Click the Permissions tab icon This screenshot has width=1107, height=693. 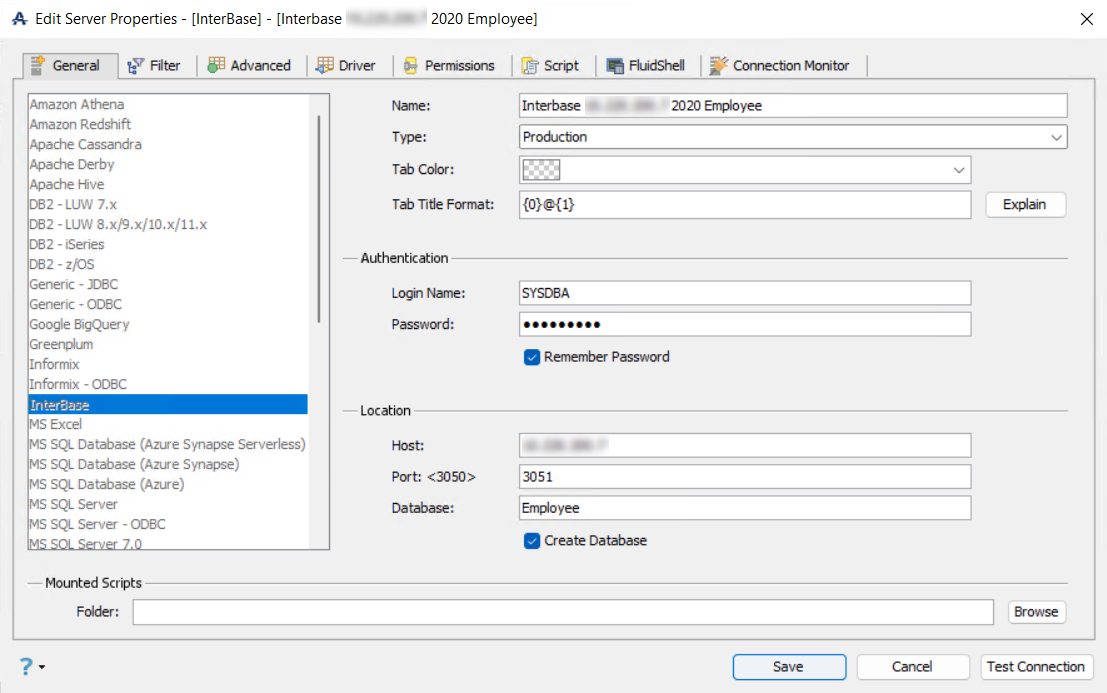pos(410,66)
